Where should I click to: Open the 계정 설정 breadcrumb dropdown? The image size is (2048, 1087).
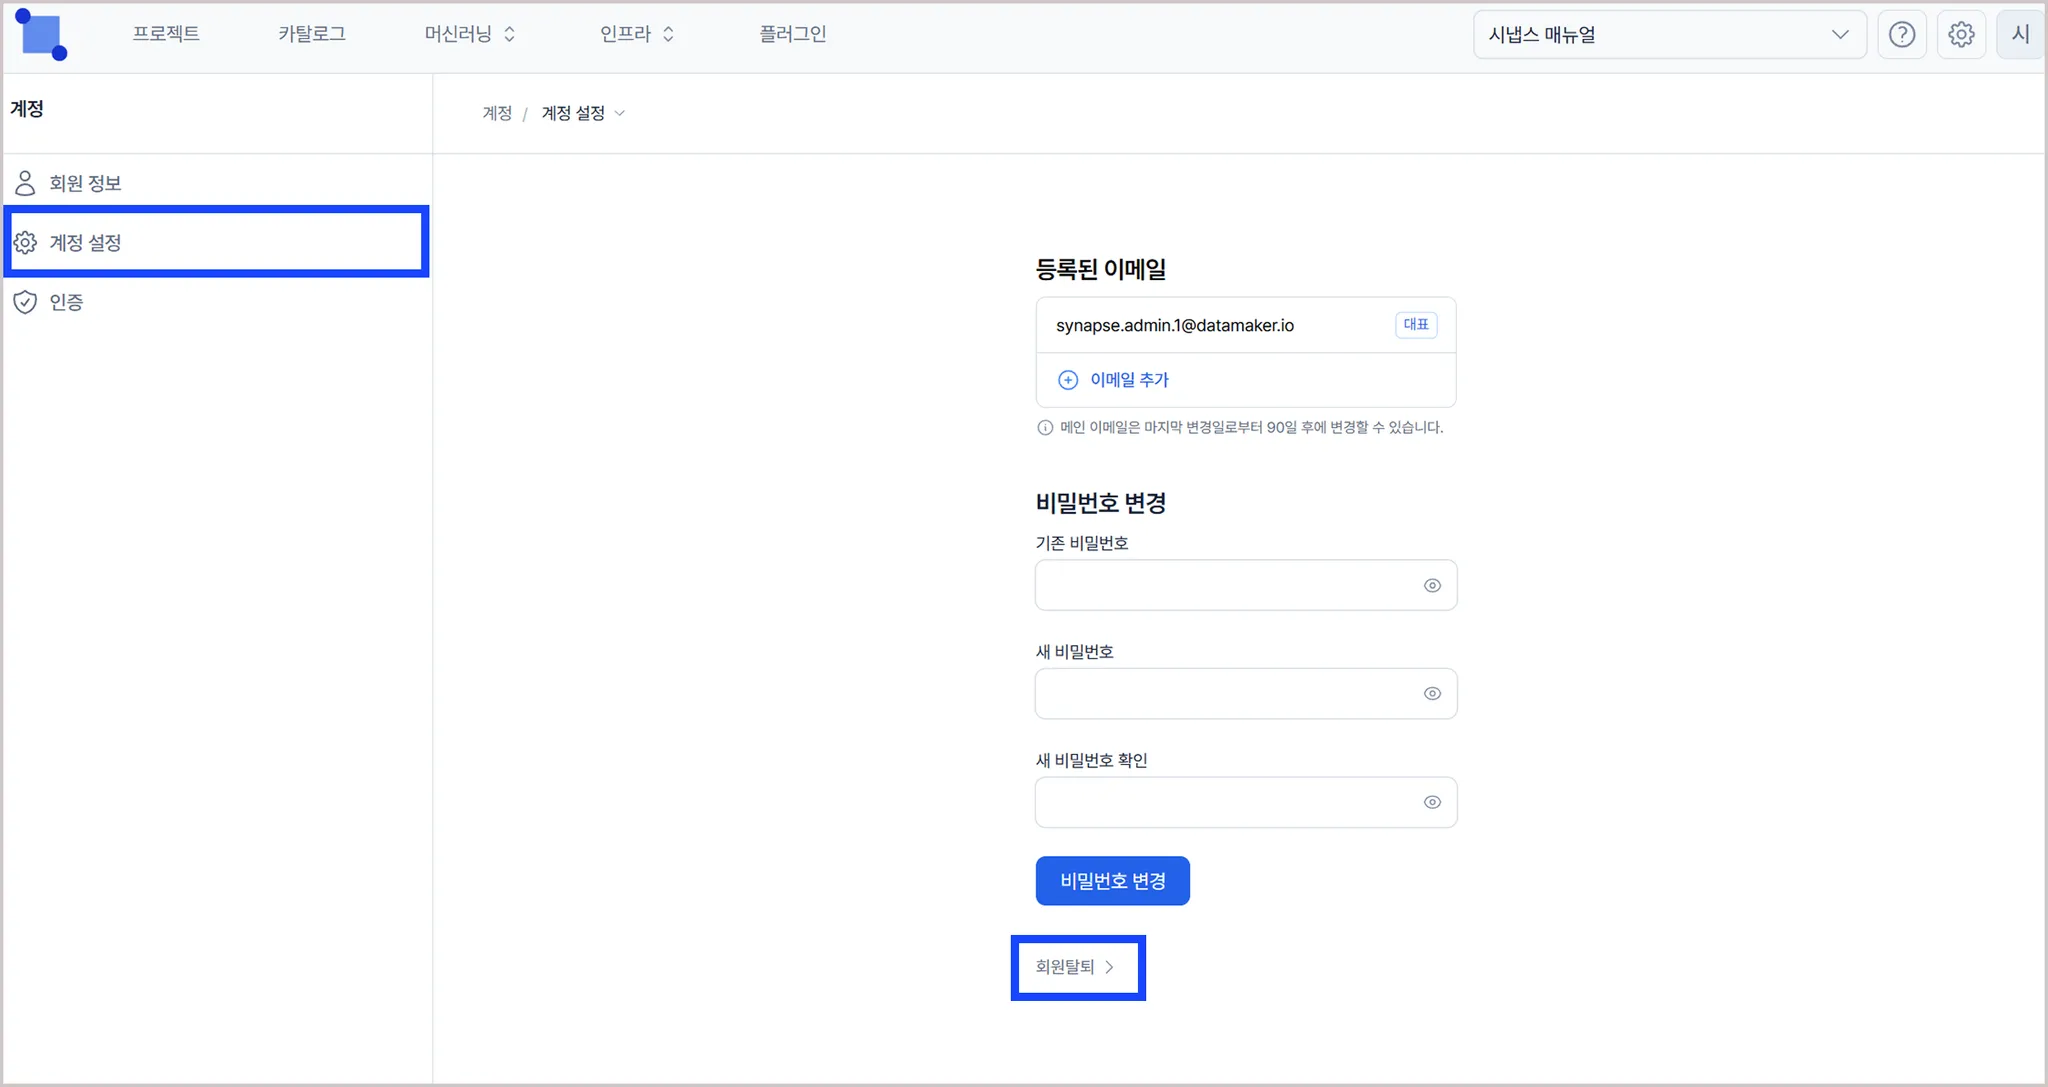584,113
